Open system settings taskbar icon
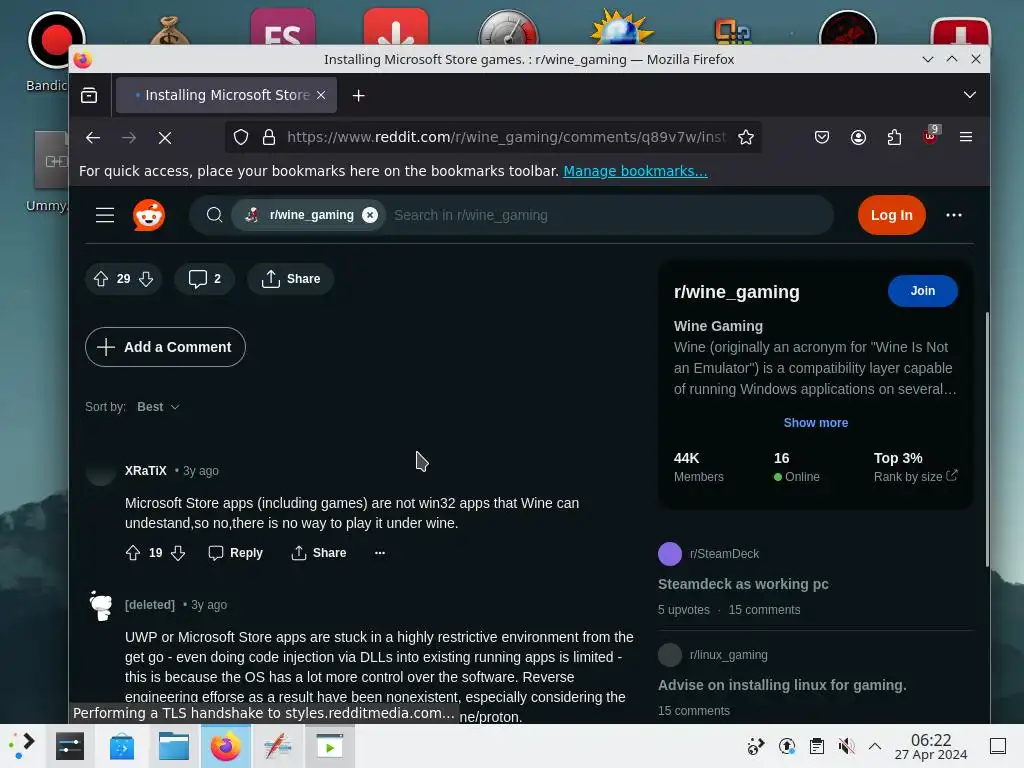The height and width of the screenshot is (768, 1024). point(70,746)
